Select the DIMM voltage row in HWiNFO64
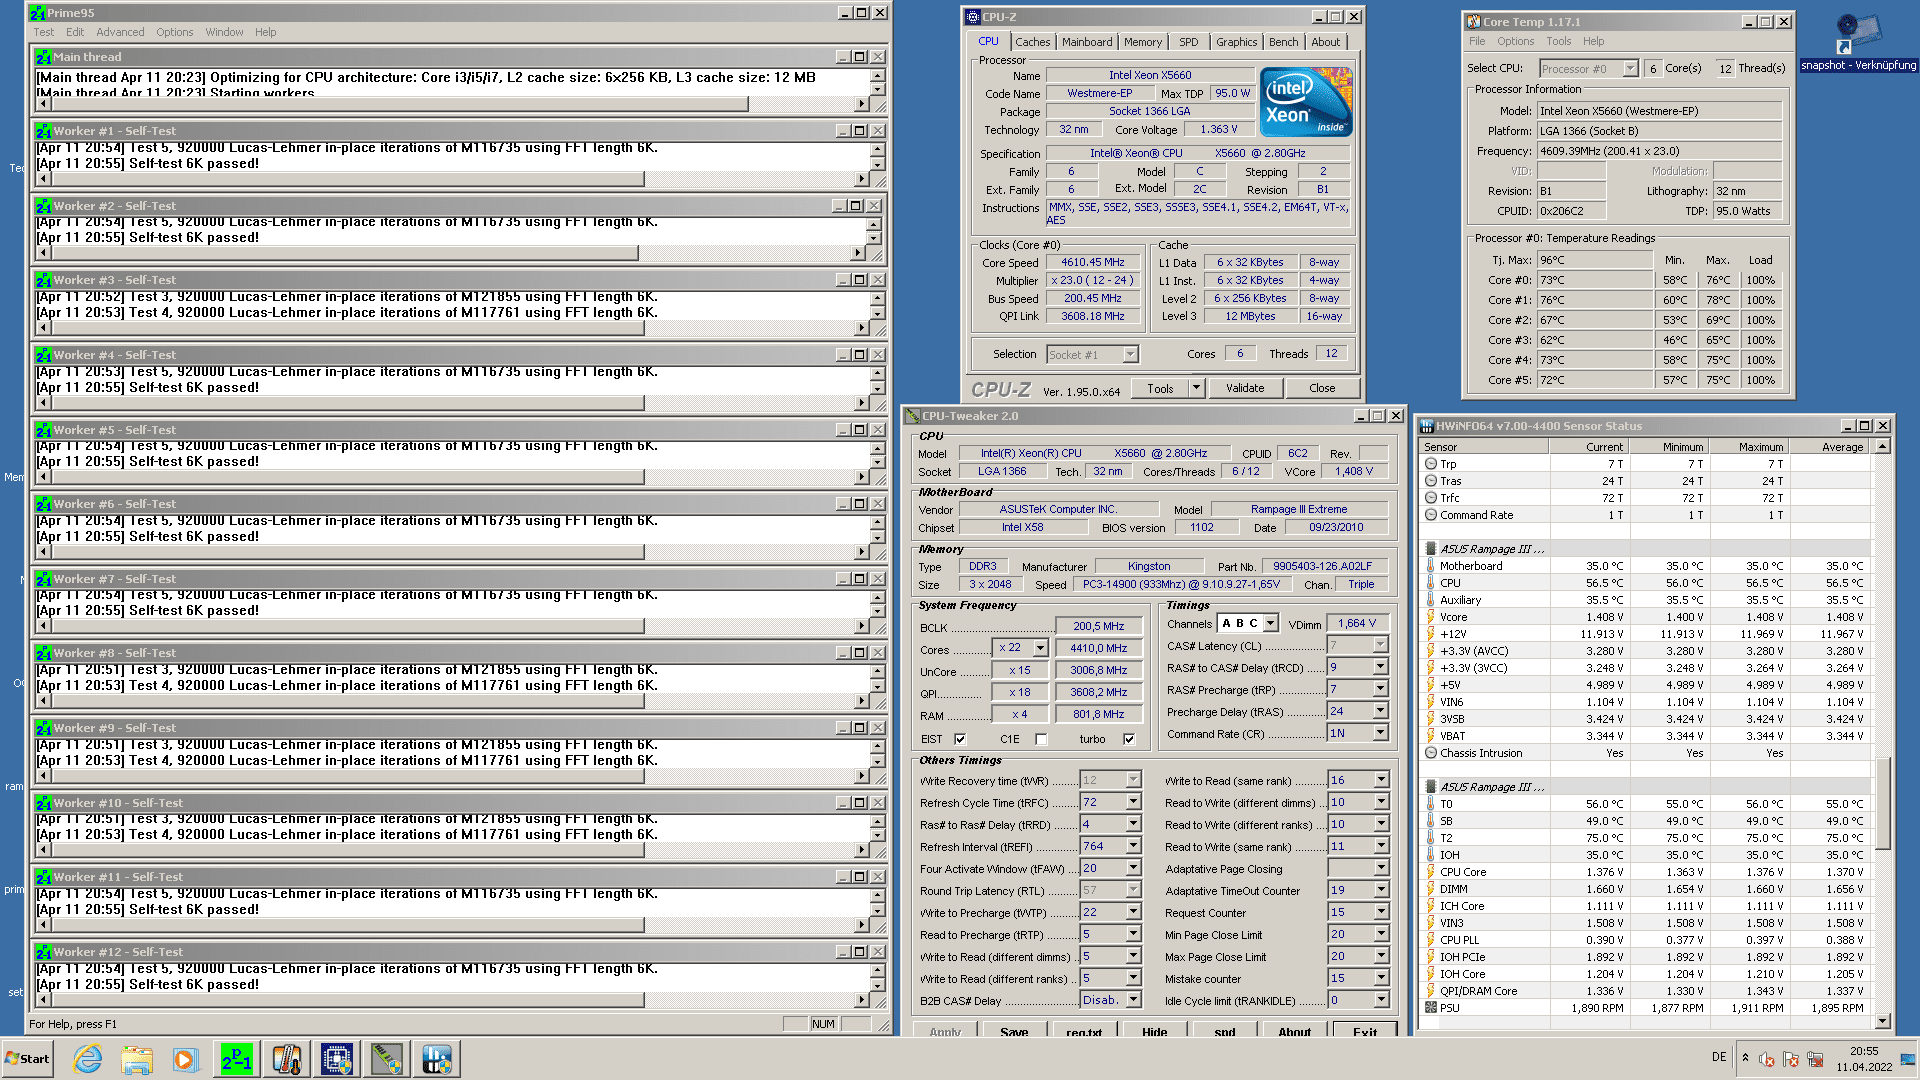Image resolution: width=1920 pixels, height=1080 pixels. coord(1646,889)
